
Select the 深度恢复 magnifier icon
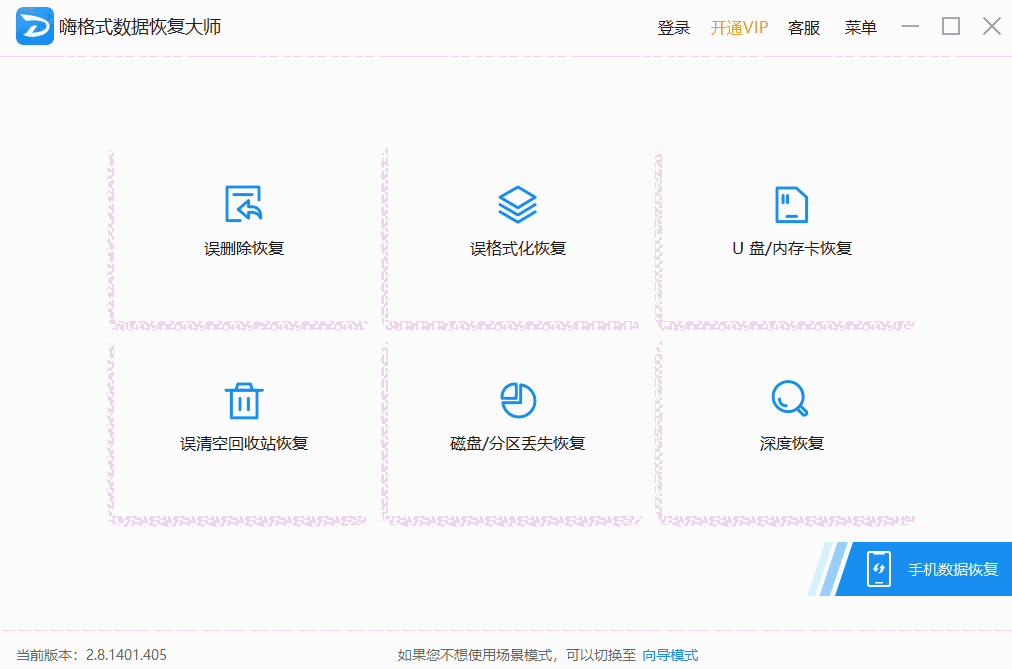(789, 398)
